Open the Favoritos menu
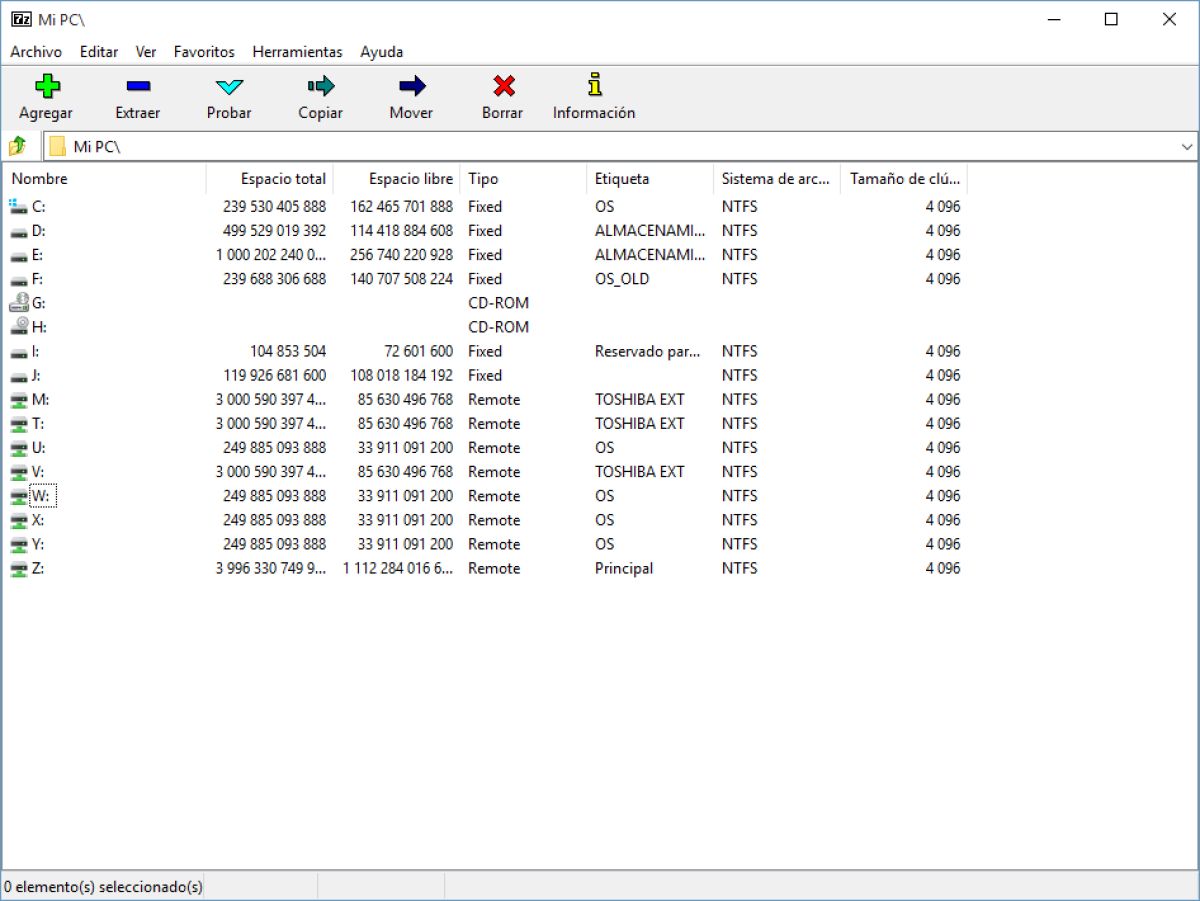 (204, 52)
